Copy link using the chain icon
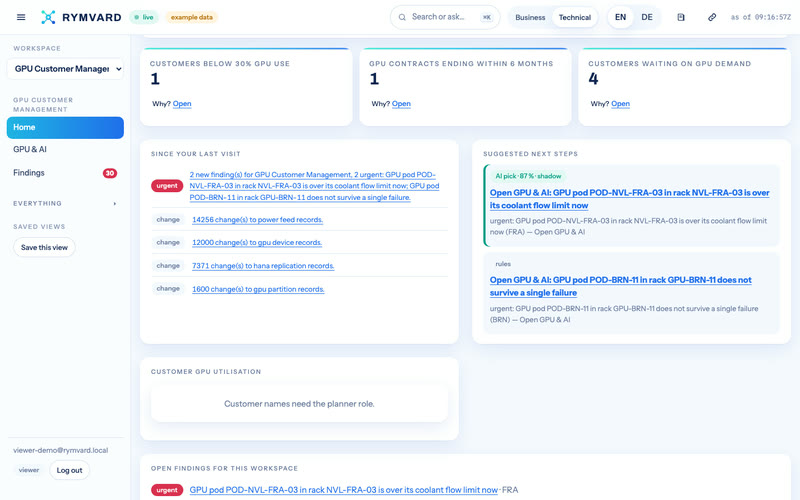This screenshot has height=500, width=800. tap(712, 17)
